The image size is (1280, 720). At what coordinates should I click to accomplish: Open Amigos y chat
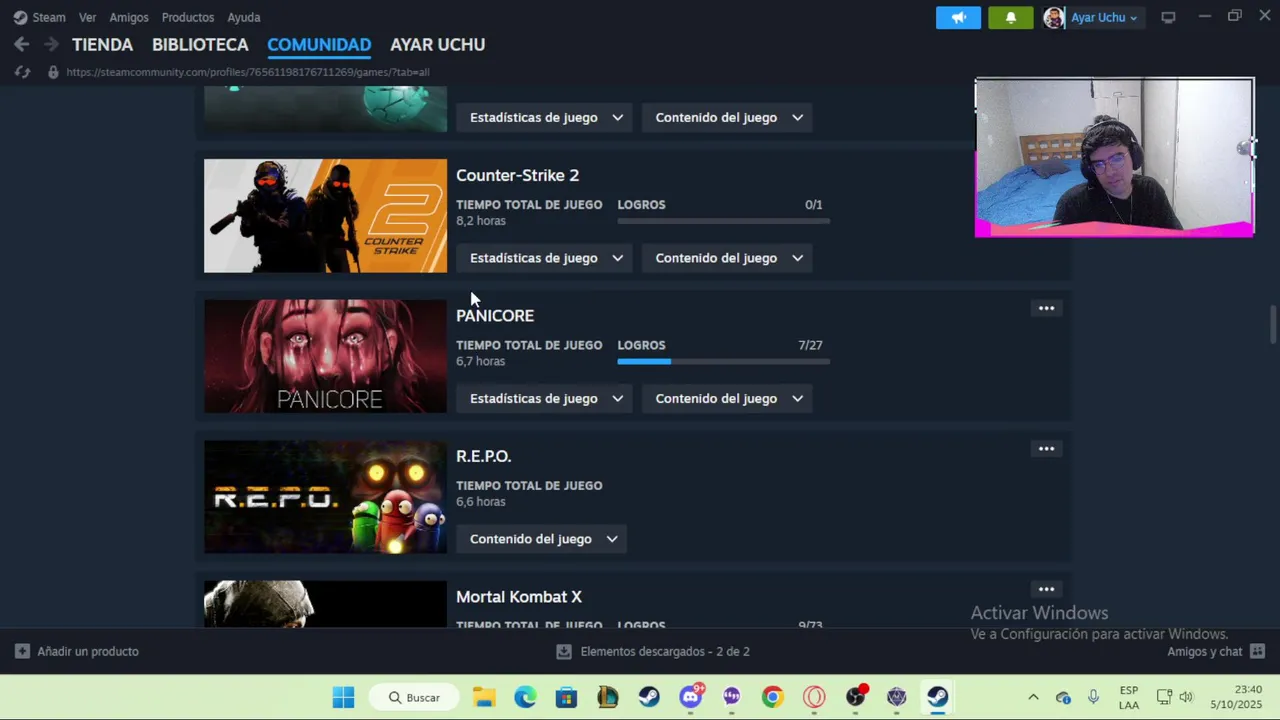(x=1205, y=651)
